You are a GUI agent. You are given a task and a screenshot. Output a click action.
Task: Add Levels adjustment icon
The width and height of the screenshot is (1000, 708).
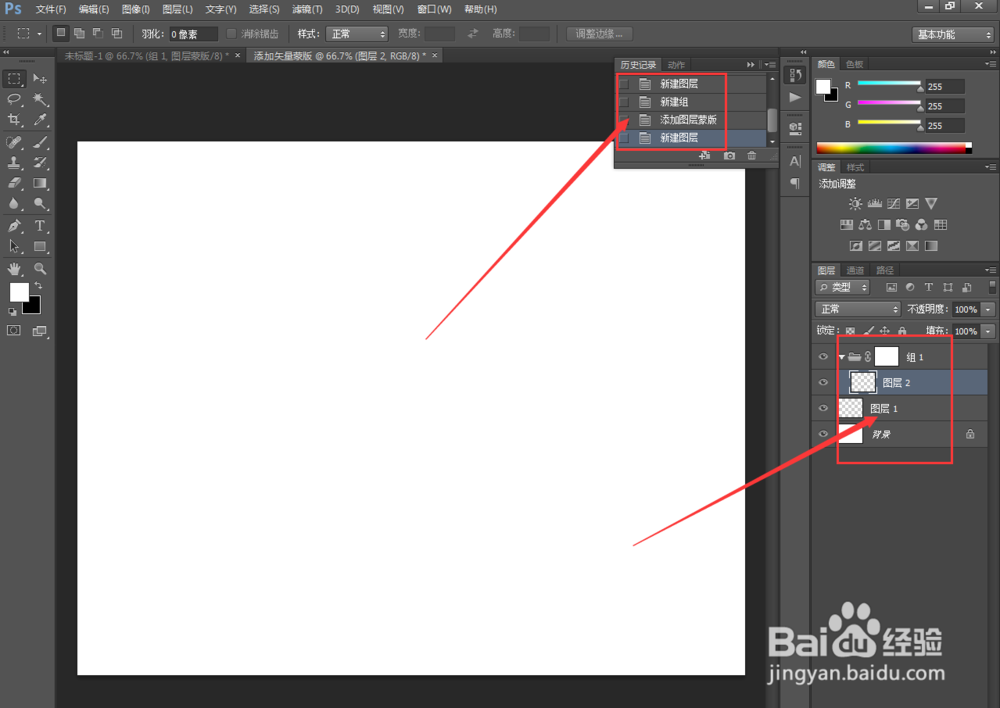click(874, 203)
